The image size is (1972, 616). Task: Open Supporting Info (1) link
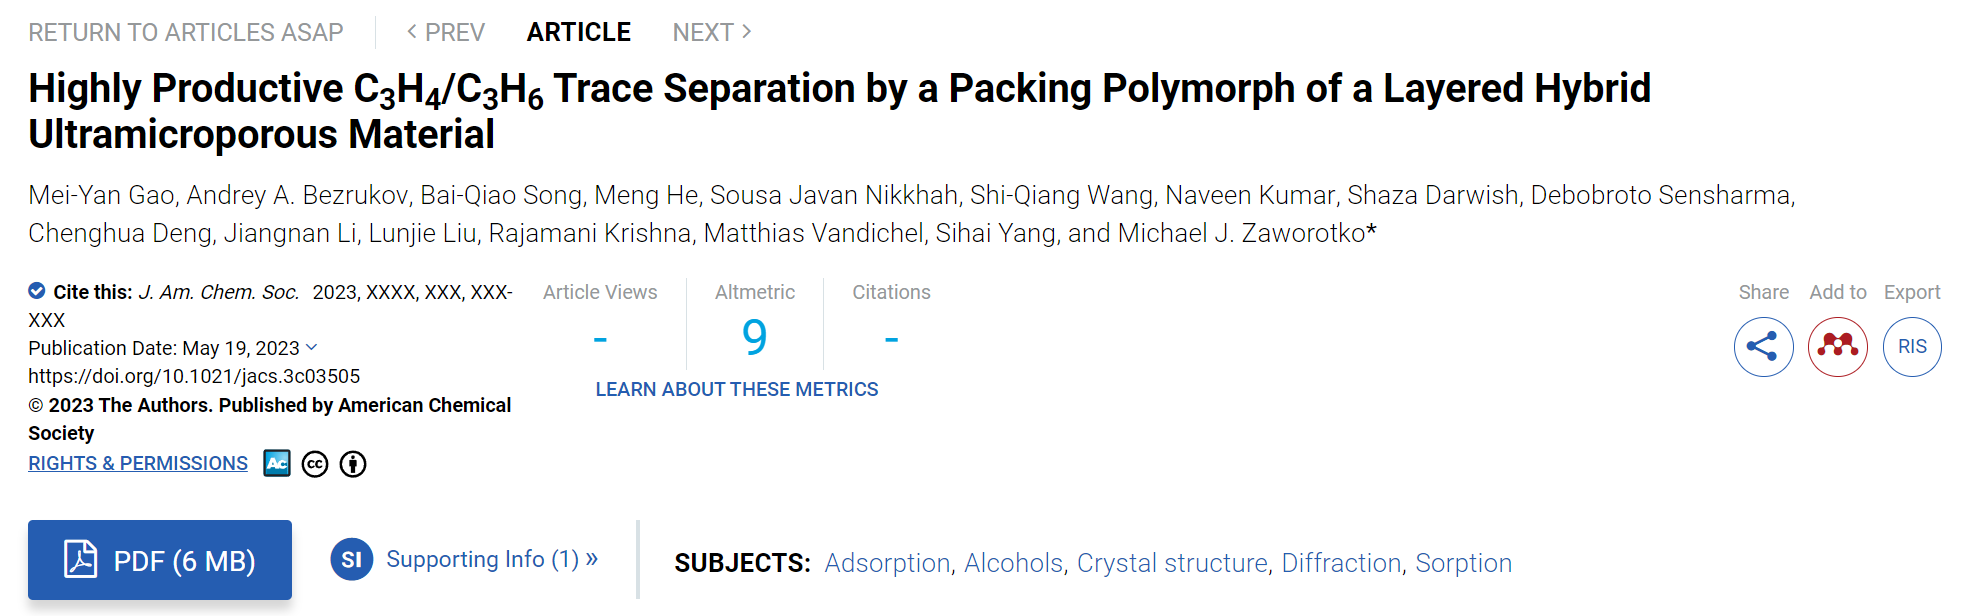[x=492, y=559]
